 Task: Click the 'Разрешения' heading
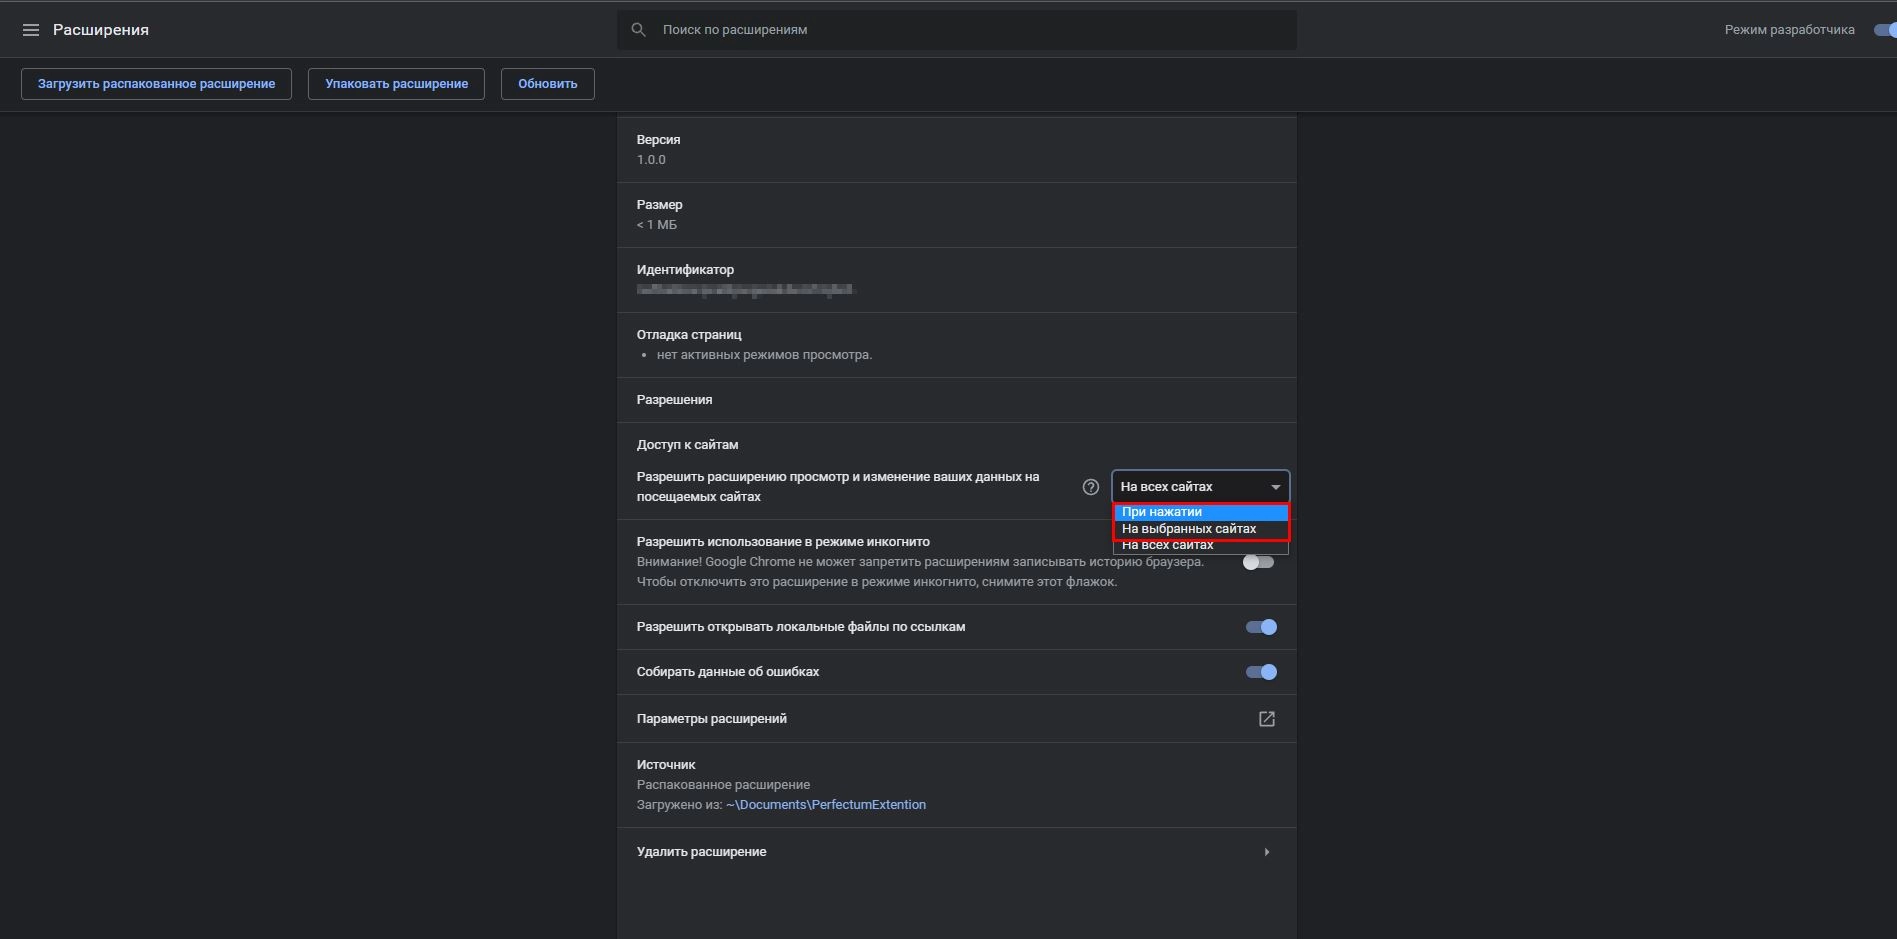pos(674,400)
